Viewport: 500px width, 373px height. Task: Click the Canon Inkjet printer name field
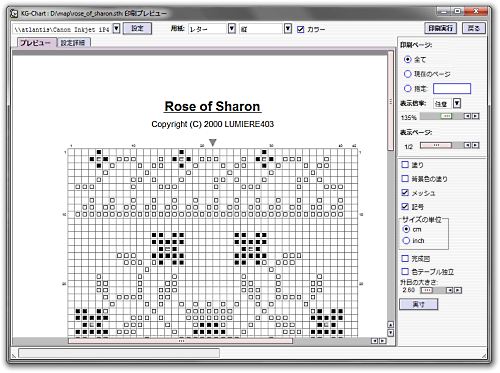pos(62,29)
